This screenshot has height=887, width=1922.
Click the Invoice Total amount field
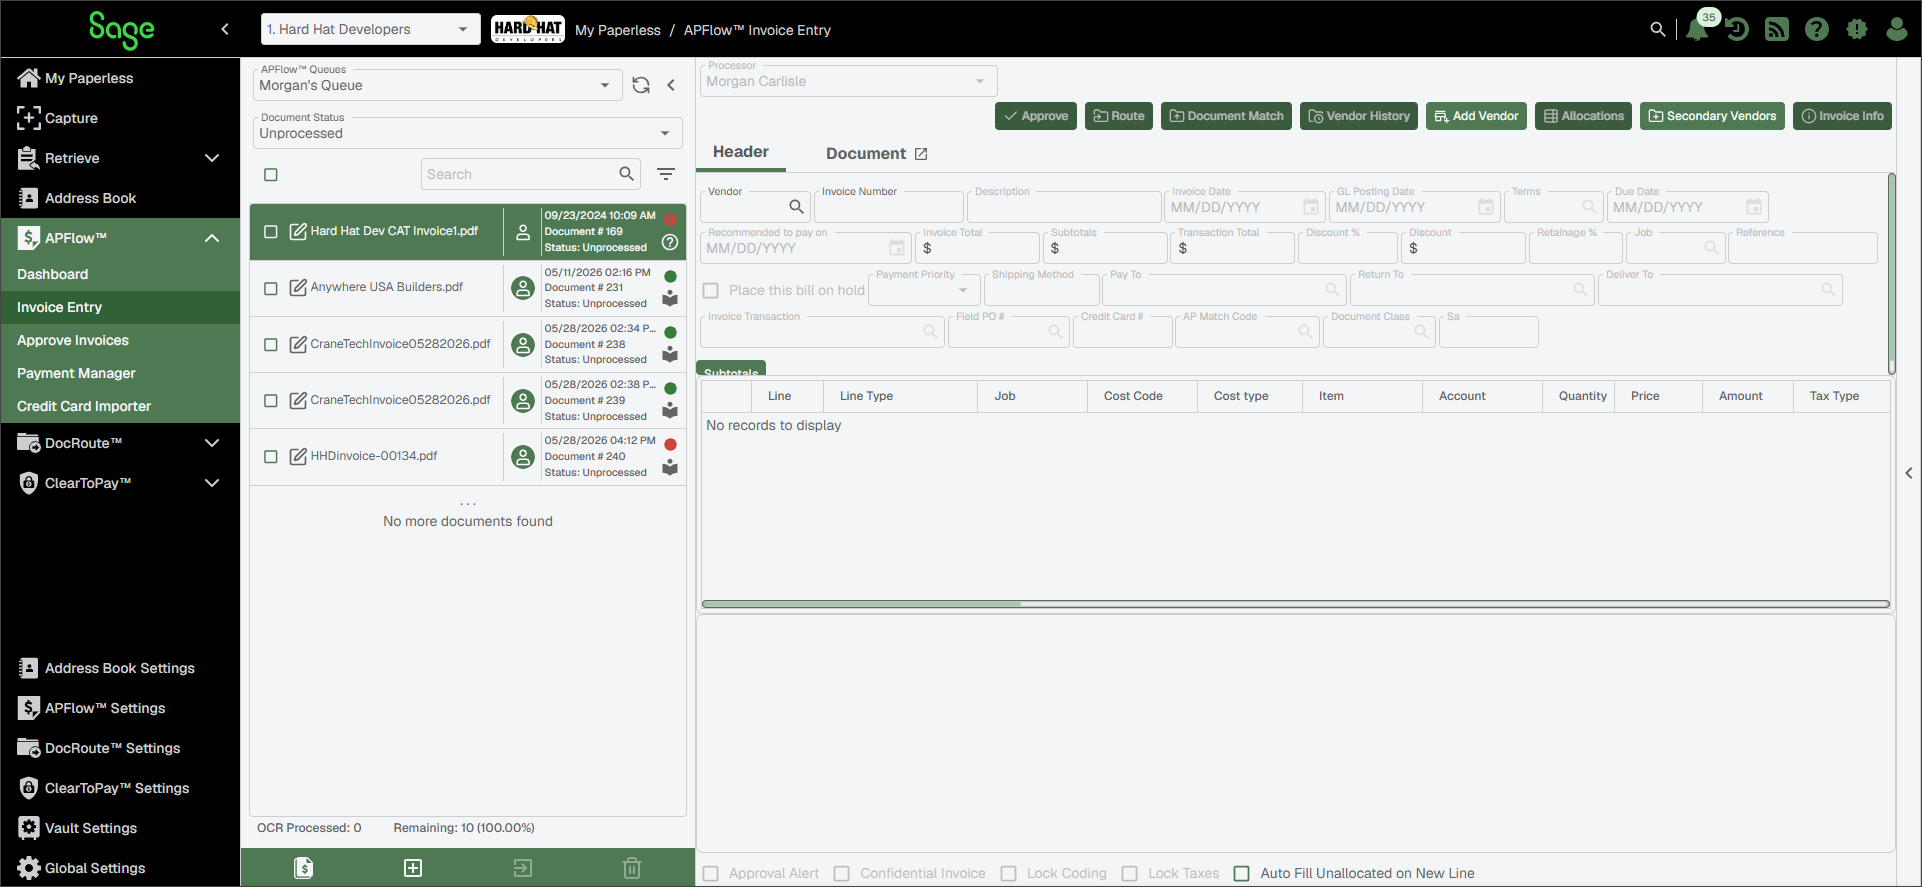click(x=978, y=248)
